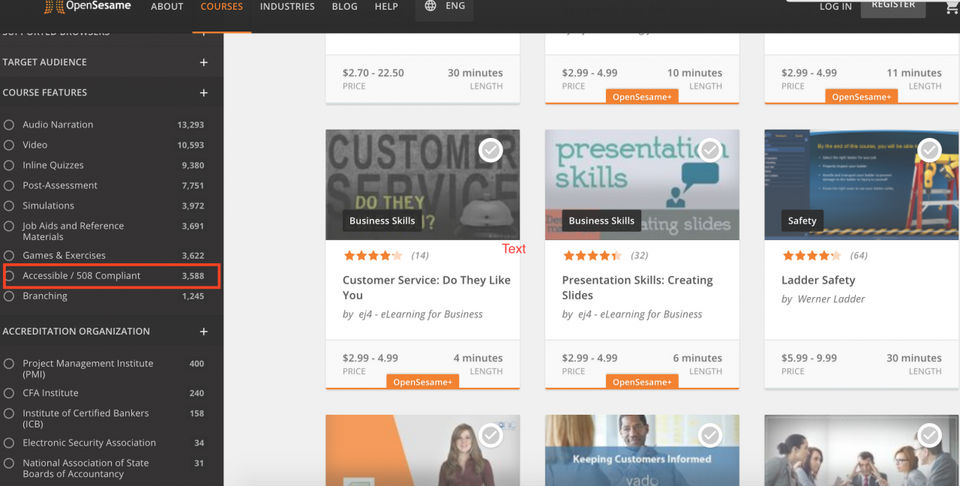The width and height of the screenshot is (960, 486).
Task: Expand the Accreditation Organization section
Action: [x=203, y=332]
